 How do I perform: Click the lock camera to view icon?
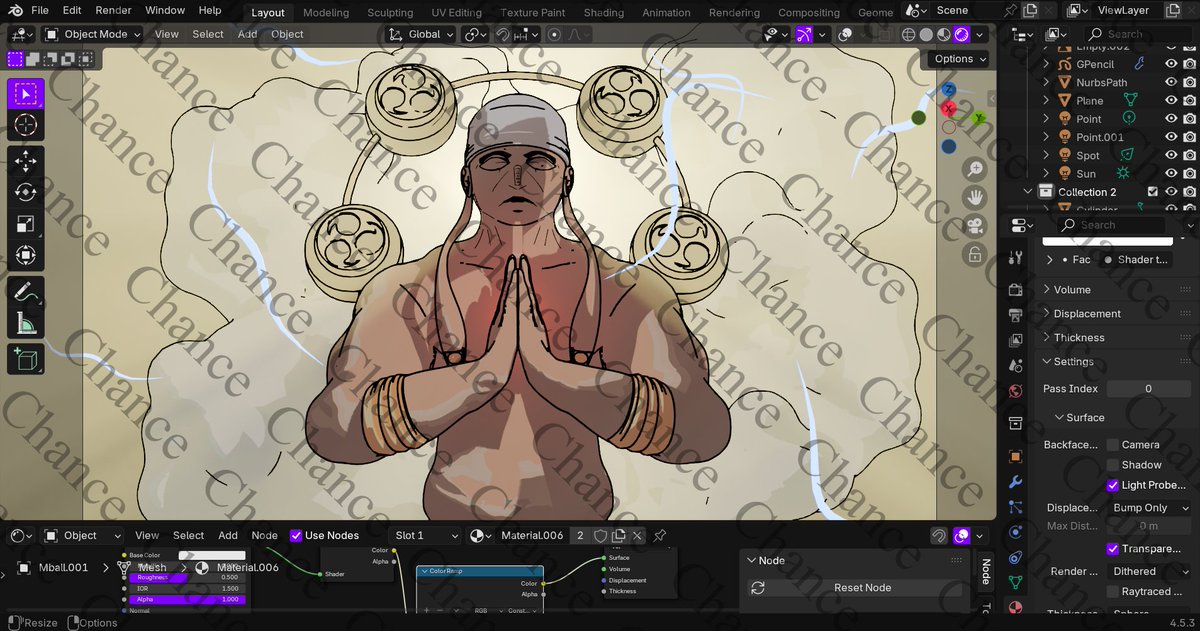click(975, 254)
